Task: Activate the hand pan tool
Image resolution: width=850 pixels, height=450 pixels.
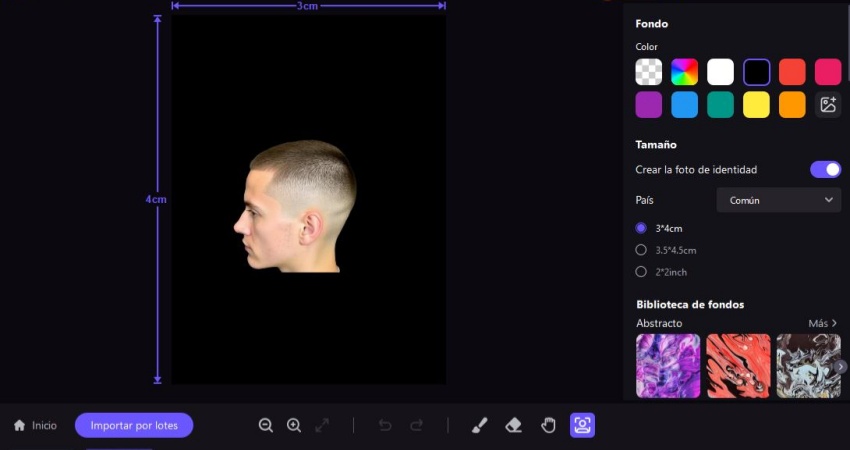Action: pos(548,425)
